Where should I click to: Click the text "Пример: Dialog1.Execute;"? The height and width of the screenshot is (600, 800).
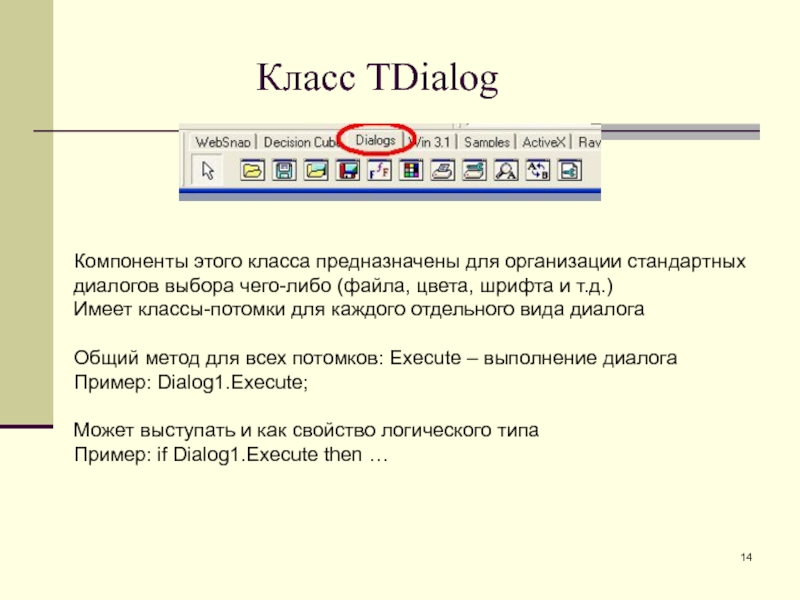pos(191,382)
